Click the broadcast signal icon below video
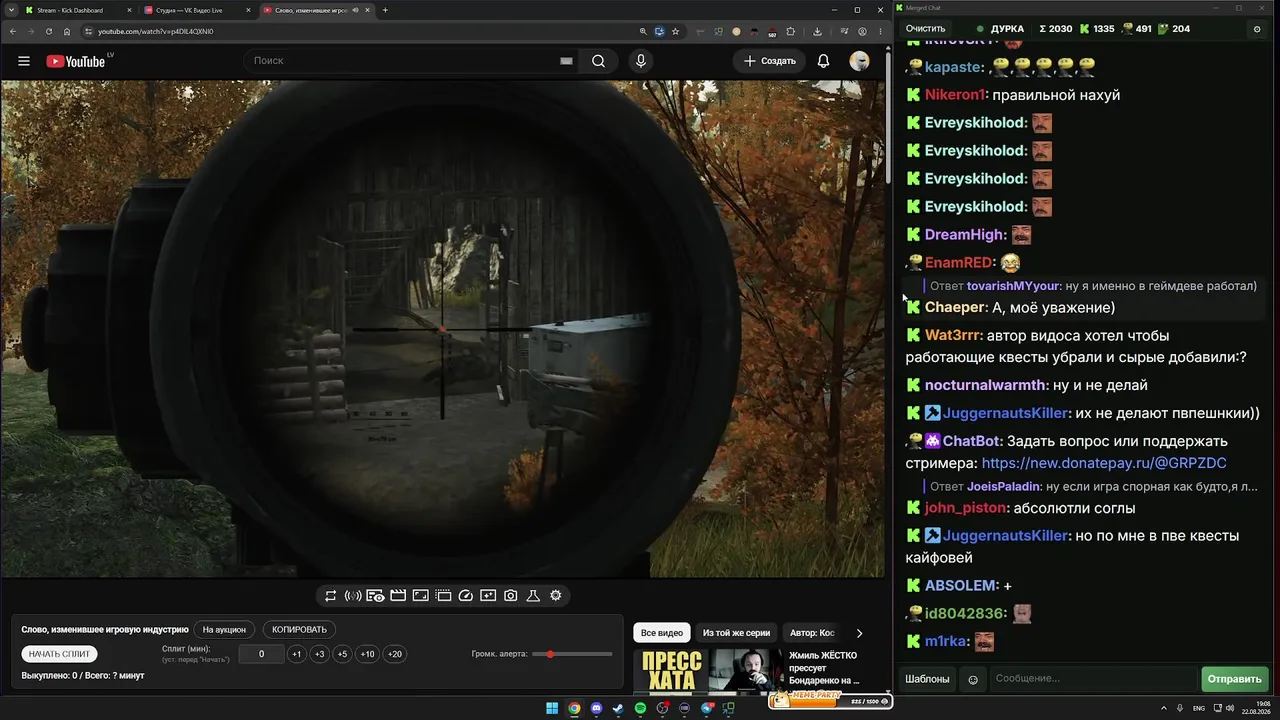1280x720 pixels. [x=353, y=596]
